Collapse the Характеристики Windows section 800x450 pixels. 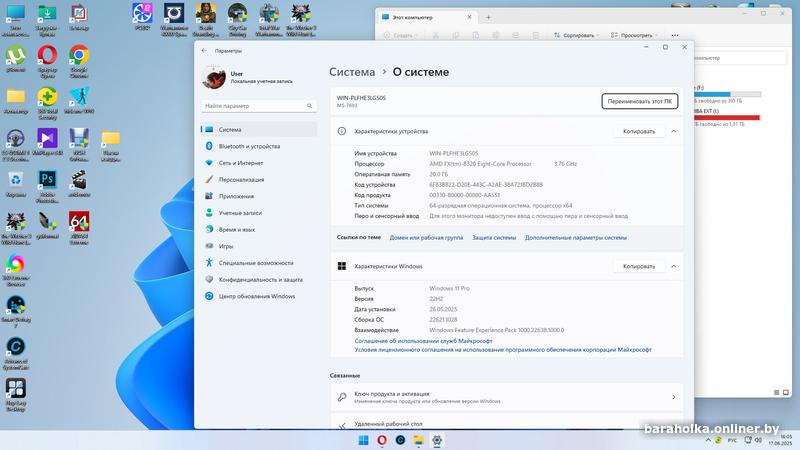click(673, 266)
